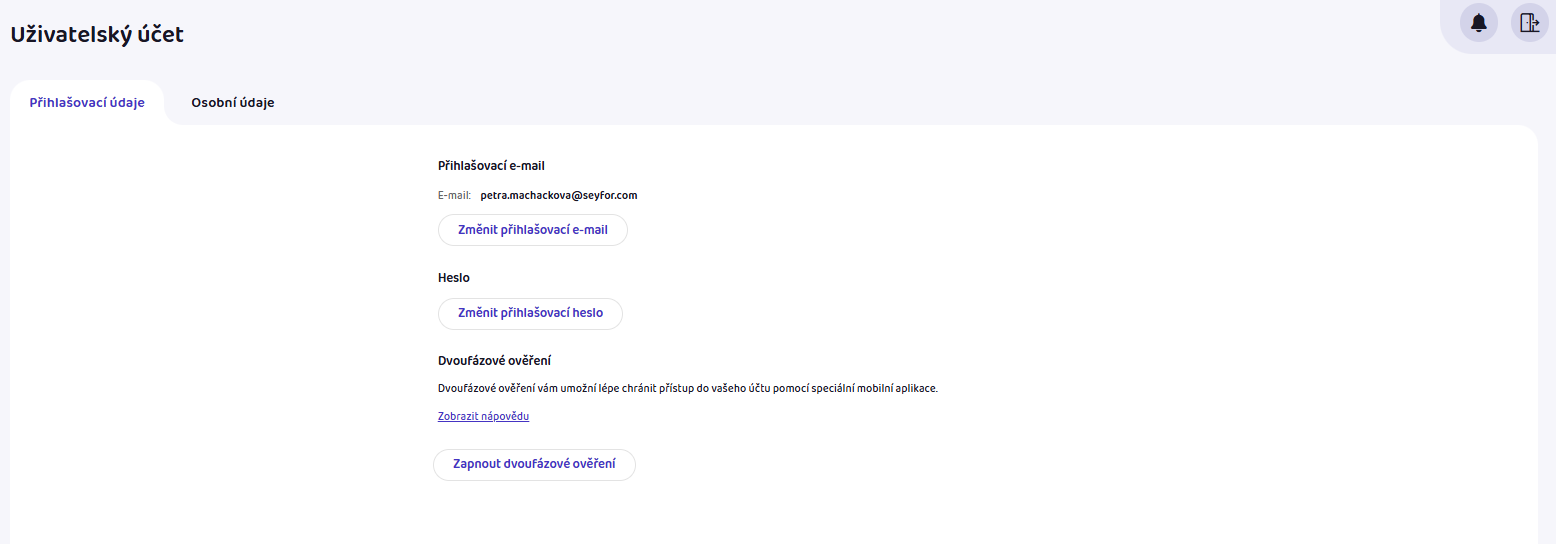This screenshot has height=544, width=1556.
Task: Switch to the Osobní údaje tab
Action: [233, 102]
